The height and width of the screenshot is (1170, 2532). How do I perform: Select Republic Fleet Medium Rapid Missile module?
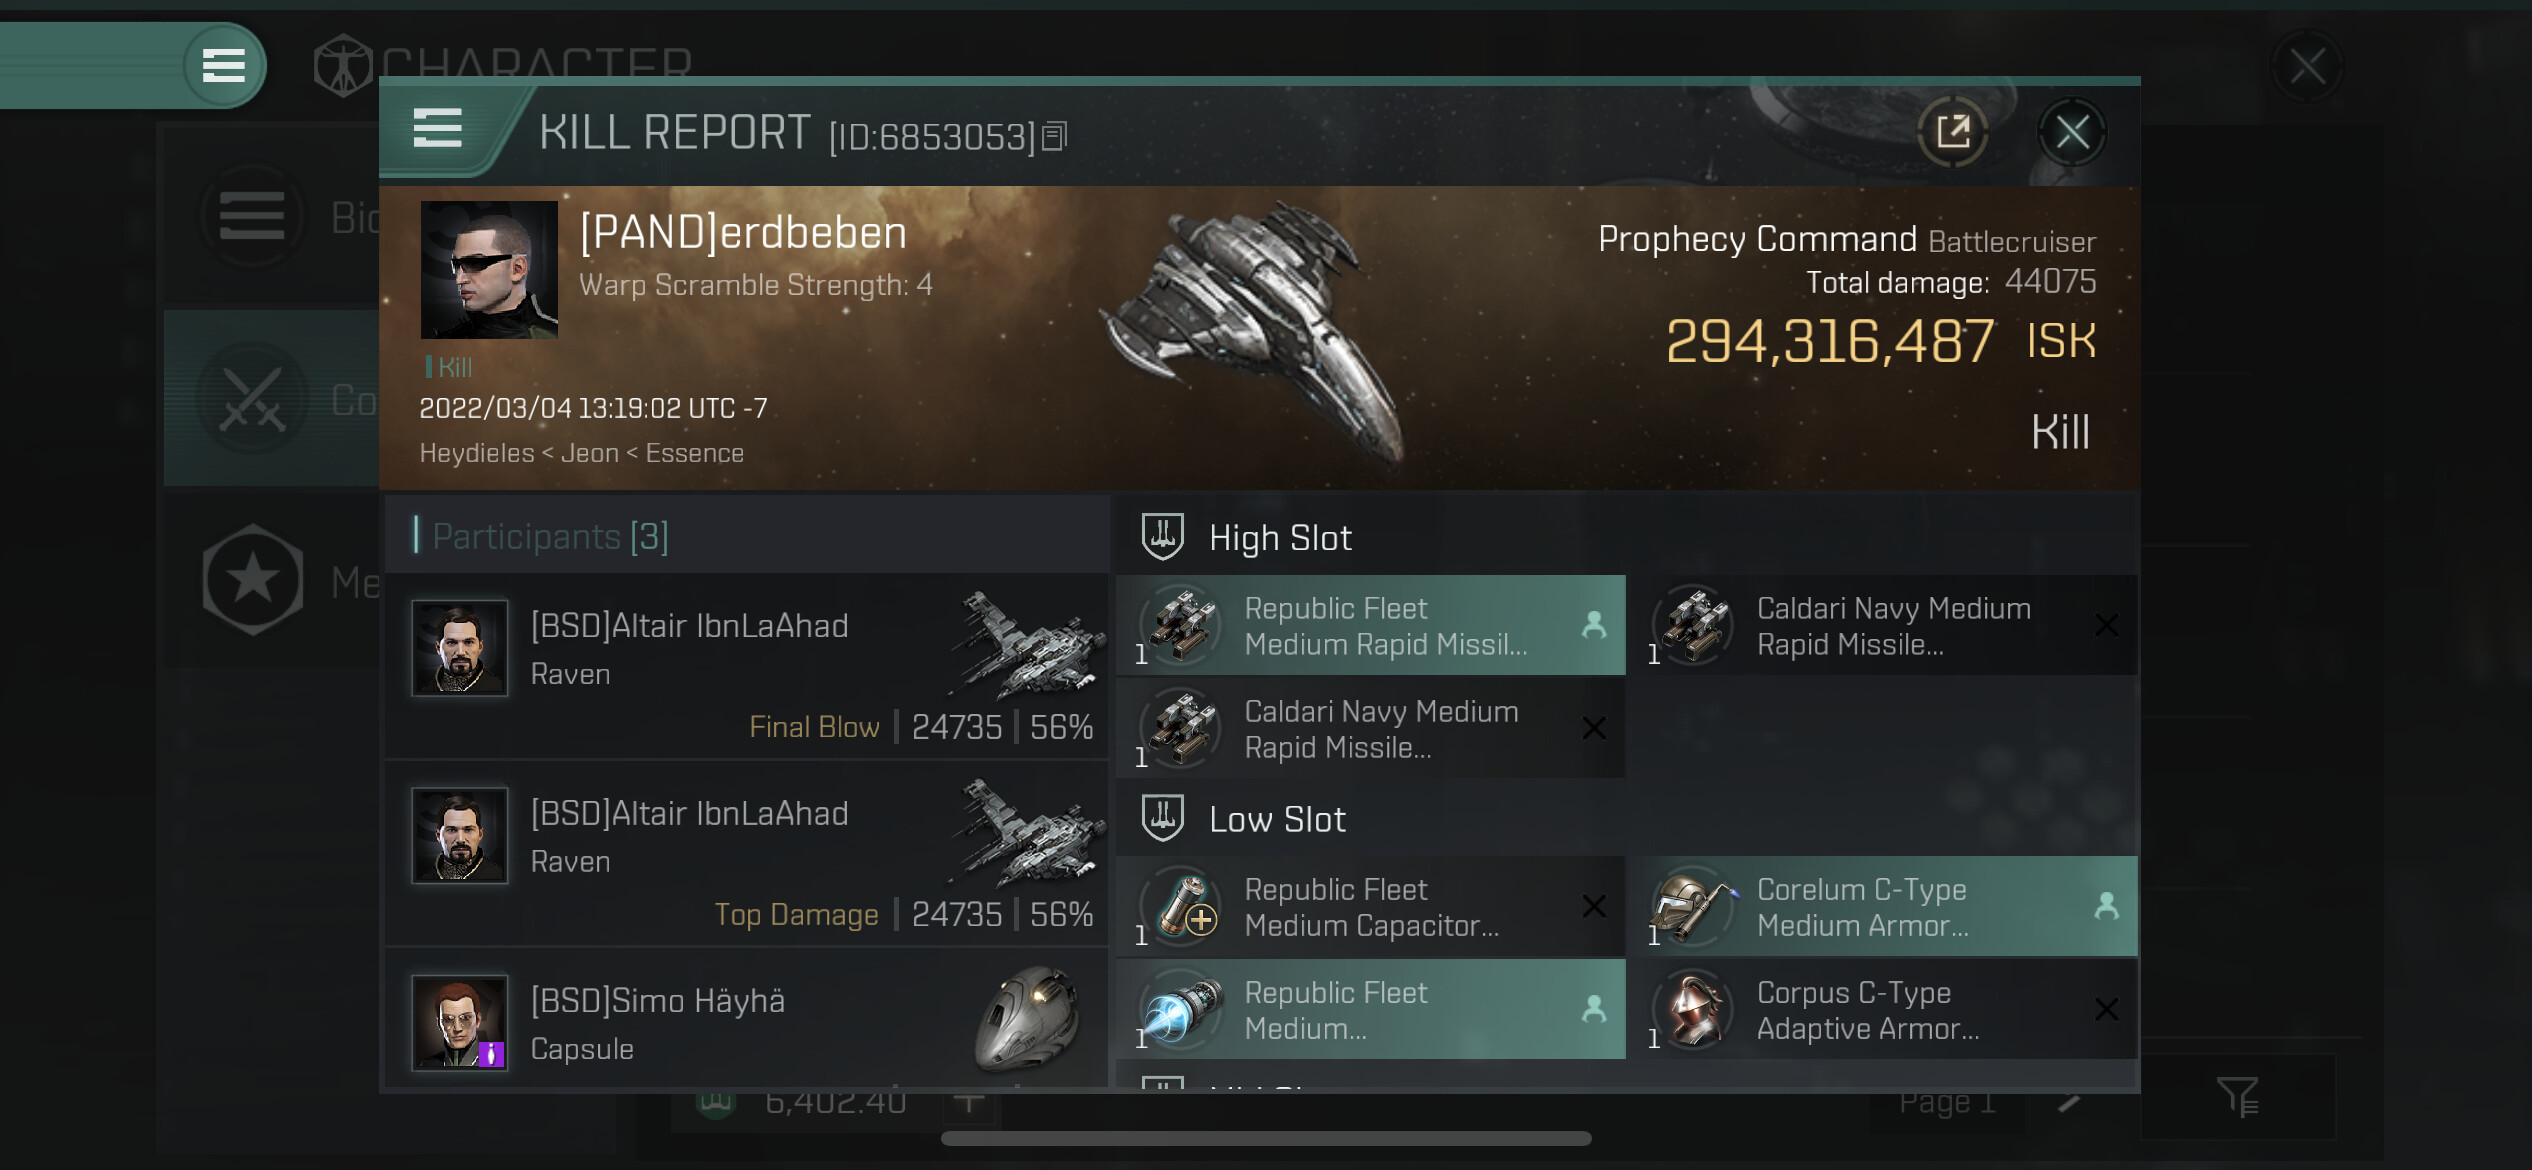(1371, 626)
